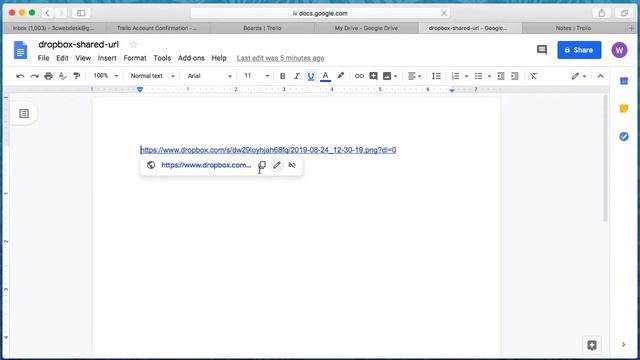Open the Format menu
Viewport: 640px width, 360px height.
pyautogui.click(x=135, y=58)
